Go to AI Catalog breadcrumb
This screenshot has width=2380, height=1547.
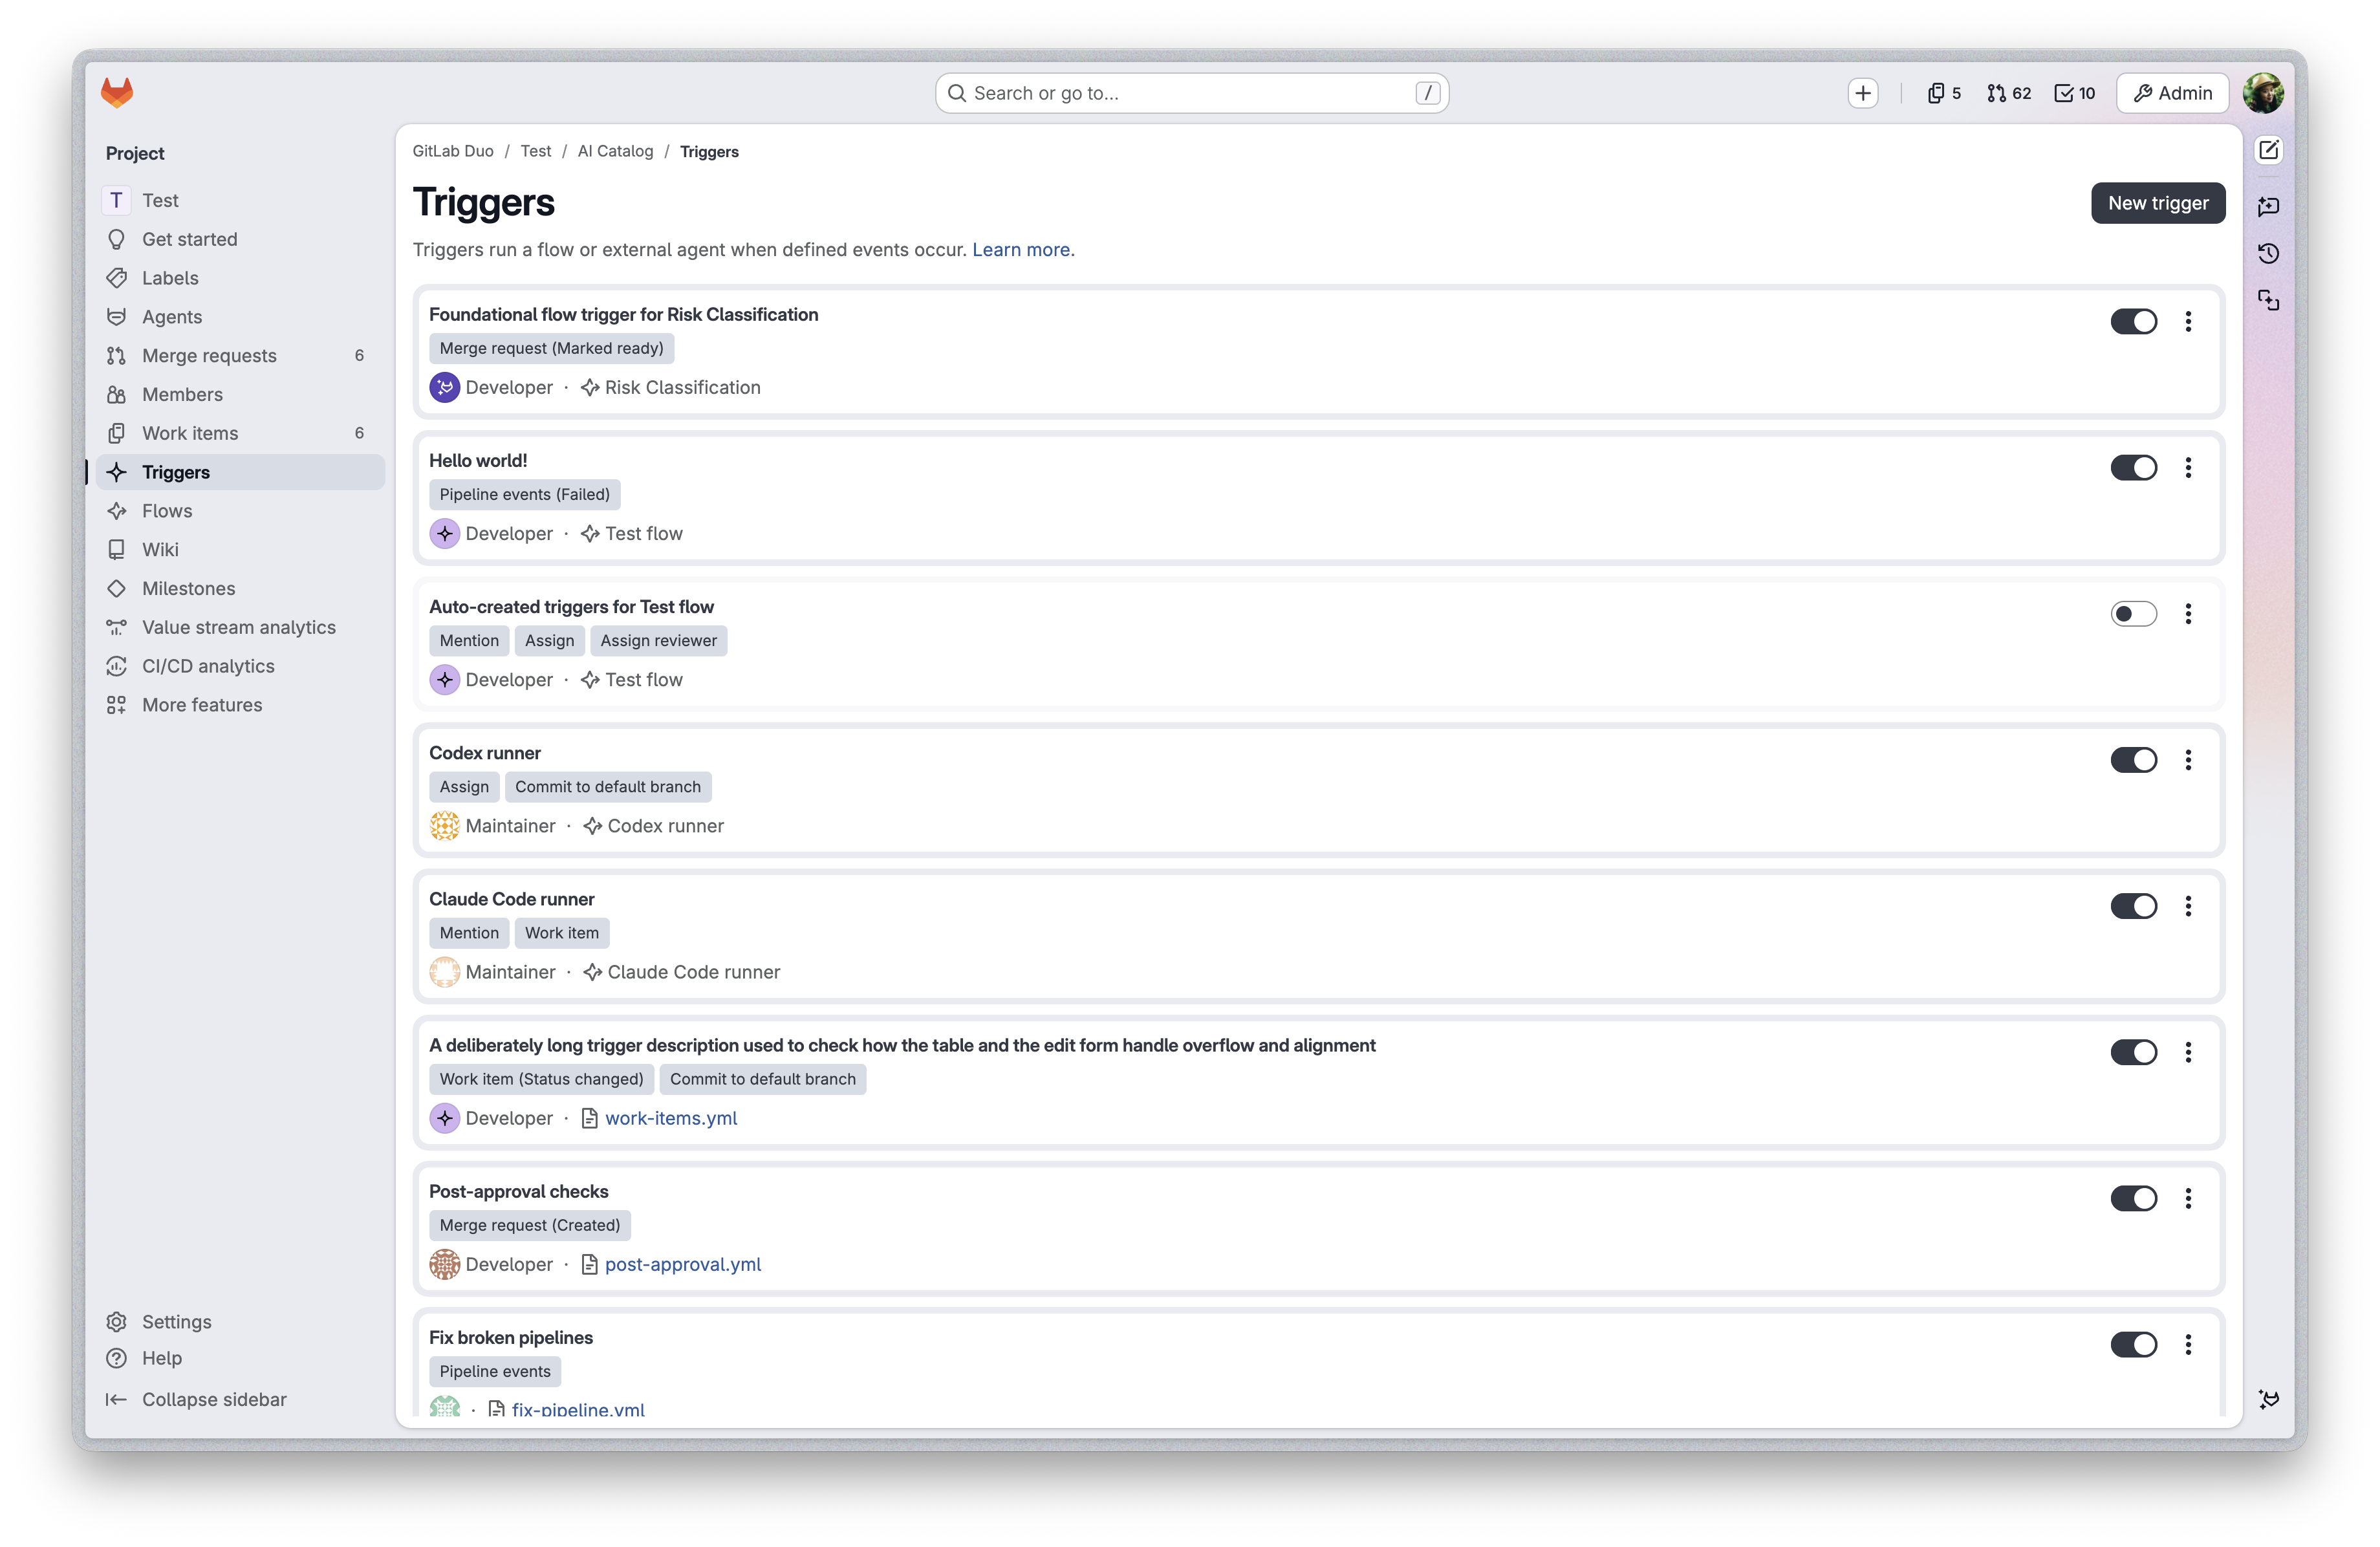coord(615,151)
